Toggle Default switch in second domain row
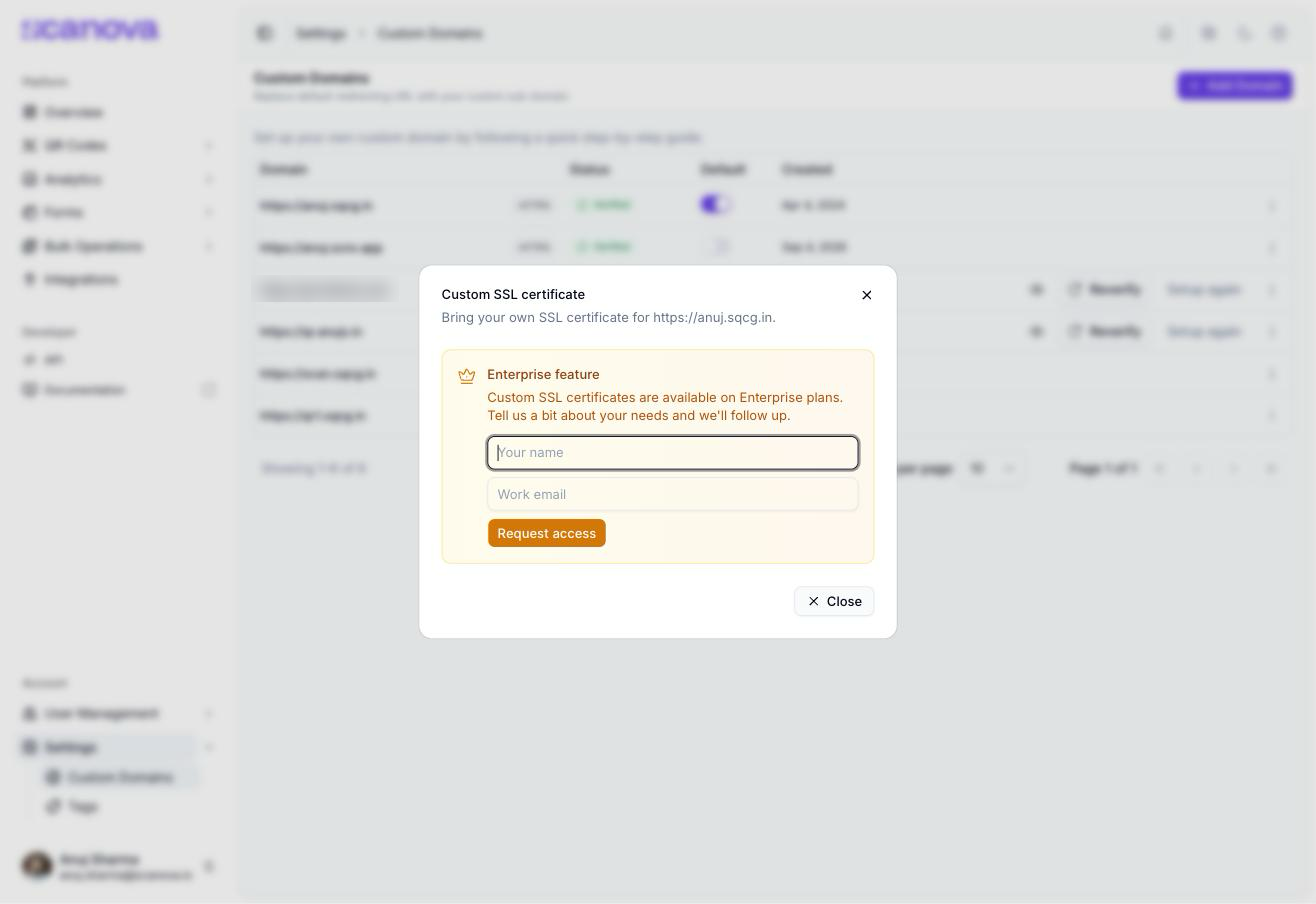This screenshot has height=904, width=1316. pyautogui.click(x=716, y=246)
